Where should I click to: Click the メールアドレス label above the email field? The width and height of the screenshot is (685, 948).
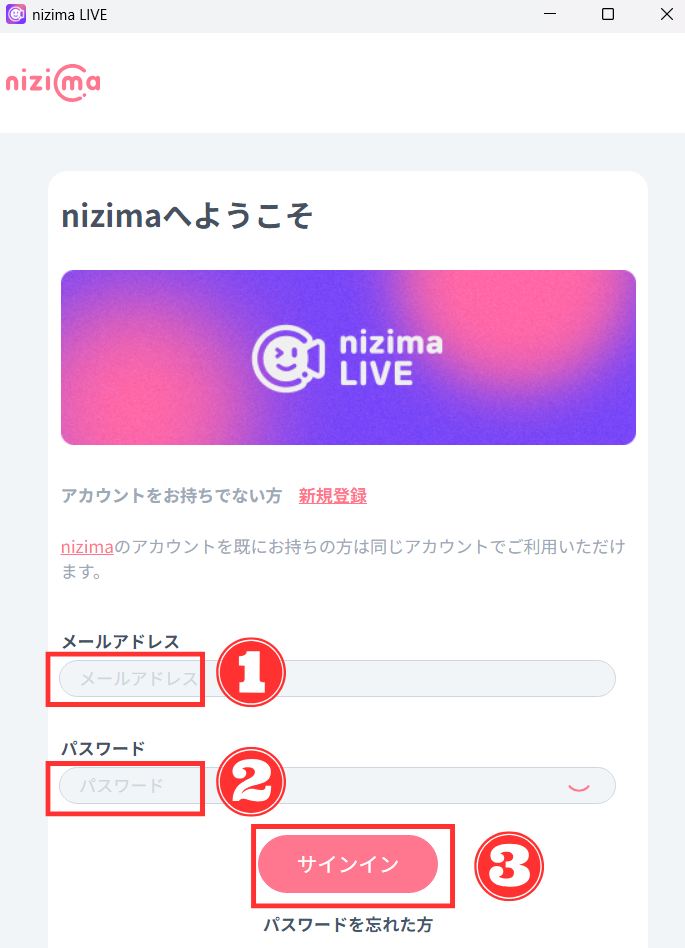tap(120, 642)
